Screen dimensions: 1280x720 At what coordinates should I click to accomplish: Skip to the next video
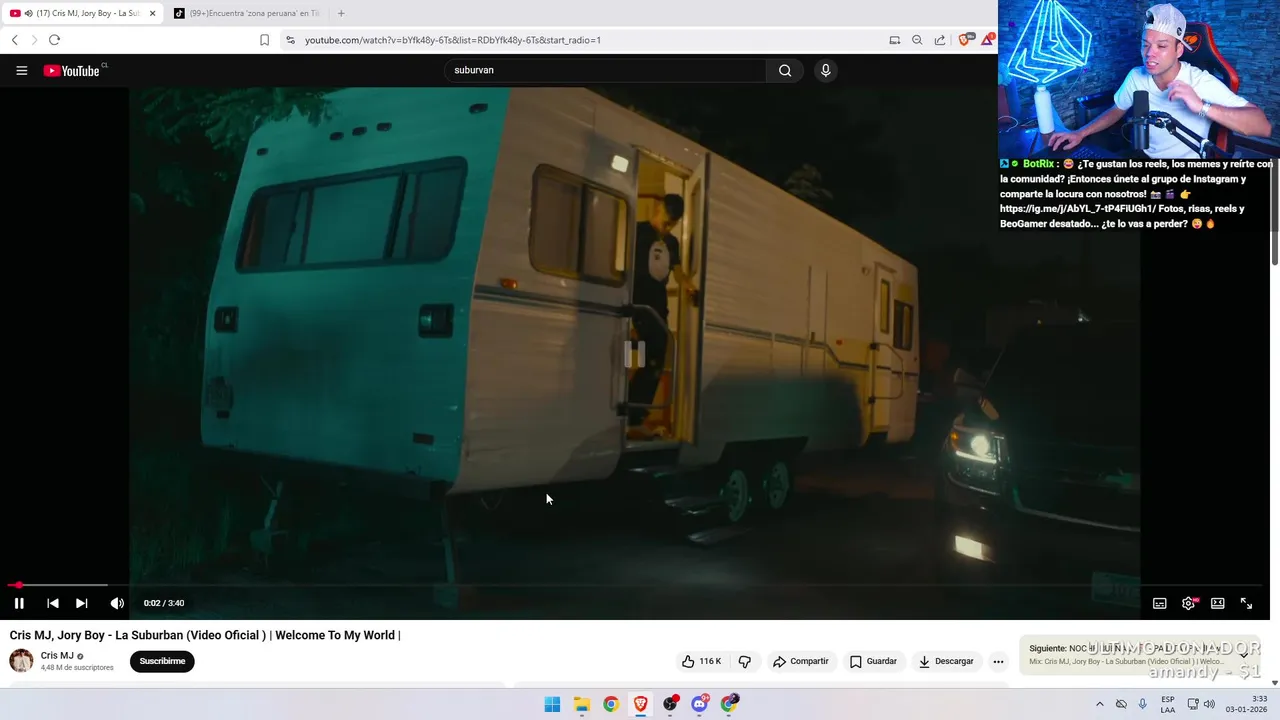82,603
